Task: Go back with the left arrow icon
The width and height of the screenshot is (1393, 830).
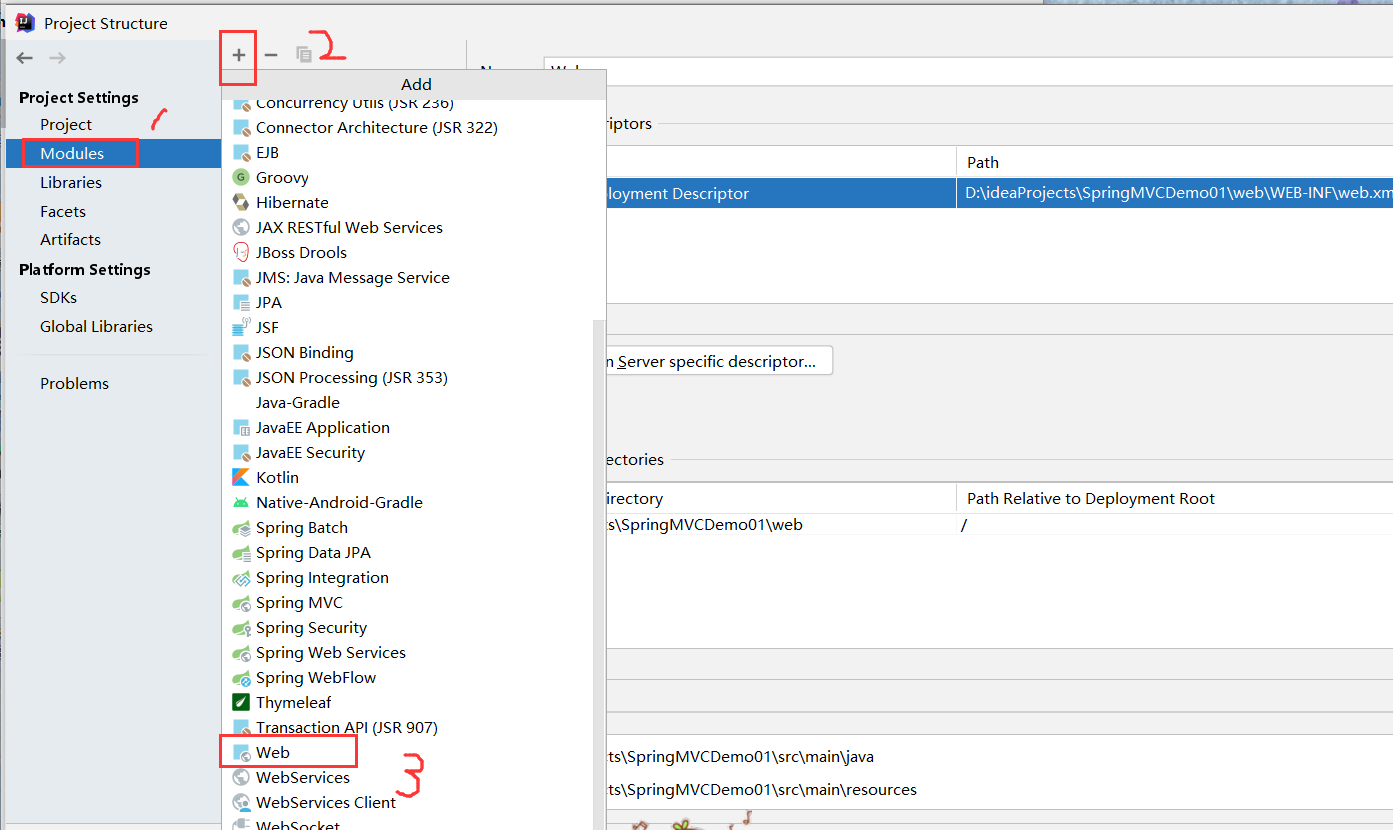Action: coord(25,58)
